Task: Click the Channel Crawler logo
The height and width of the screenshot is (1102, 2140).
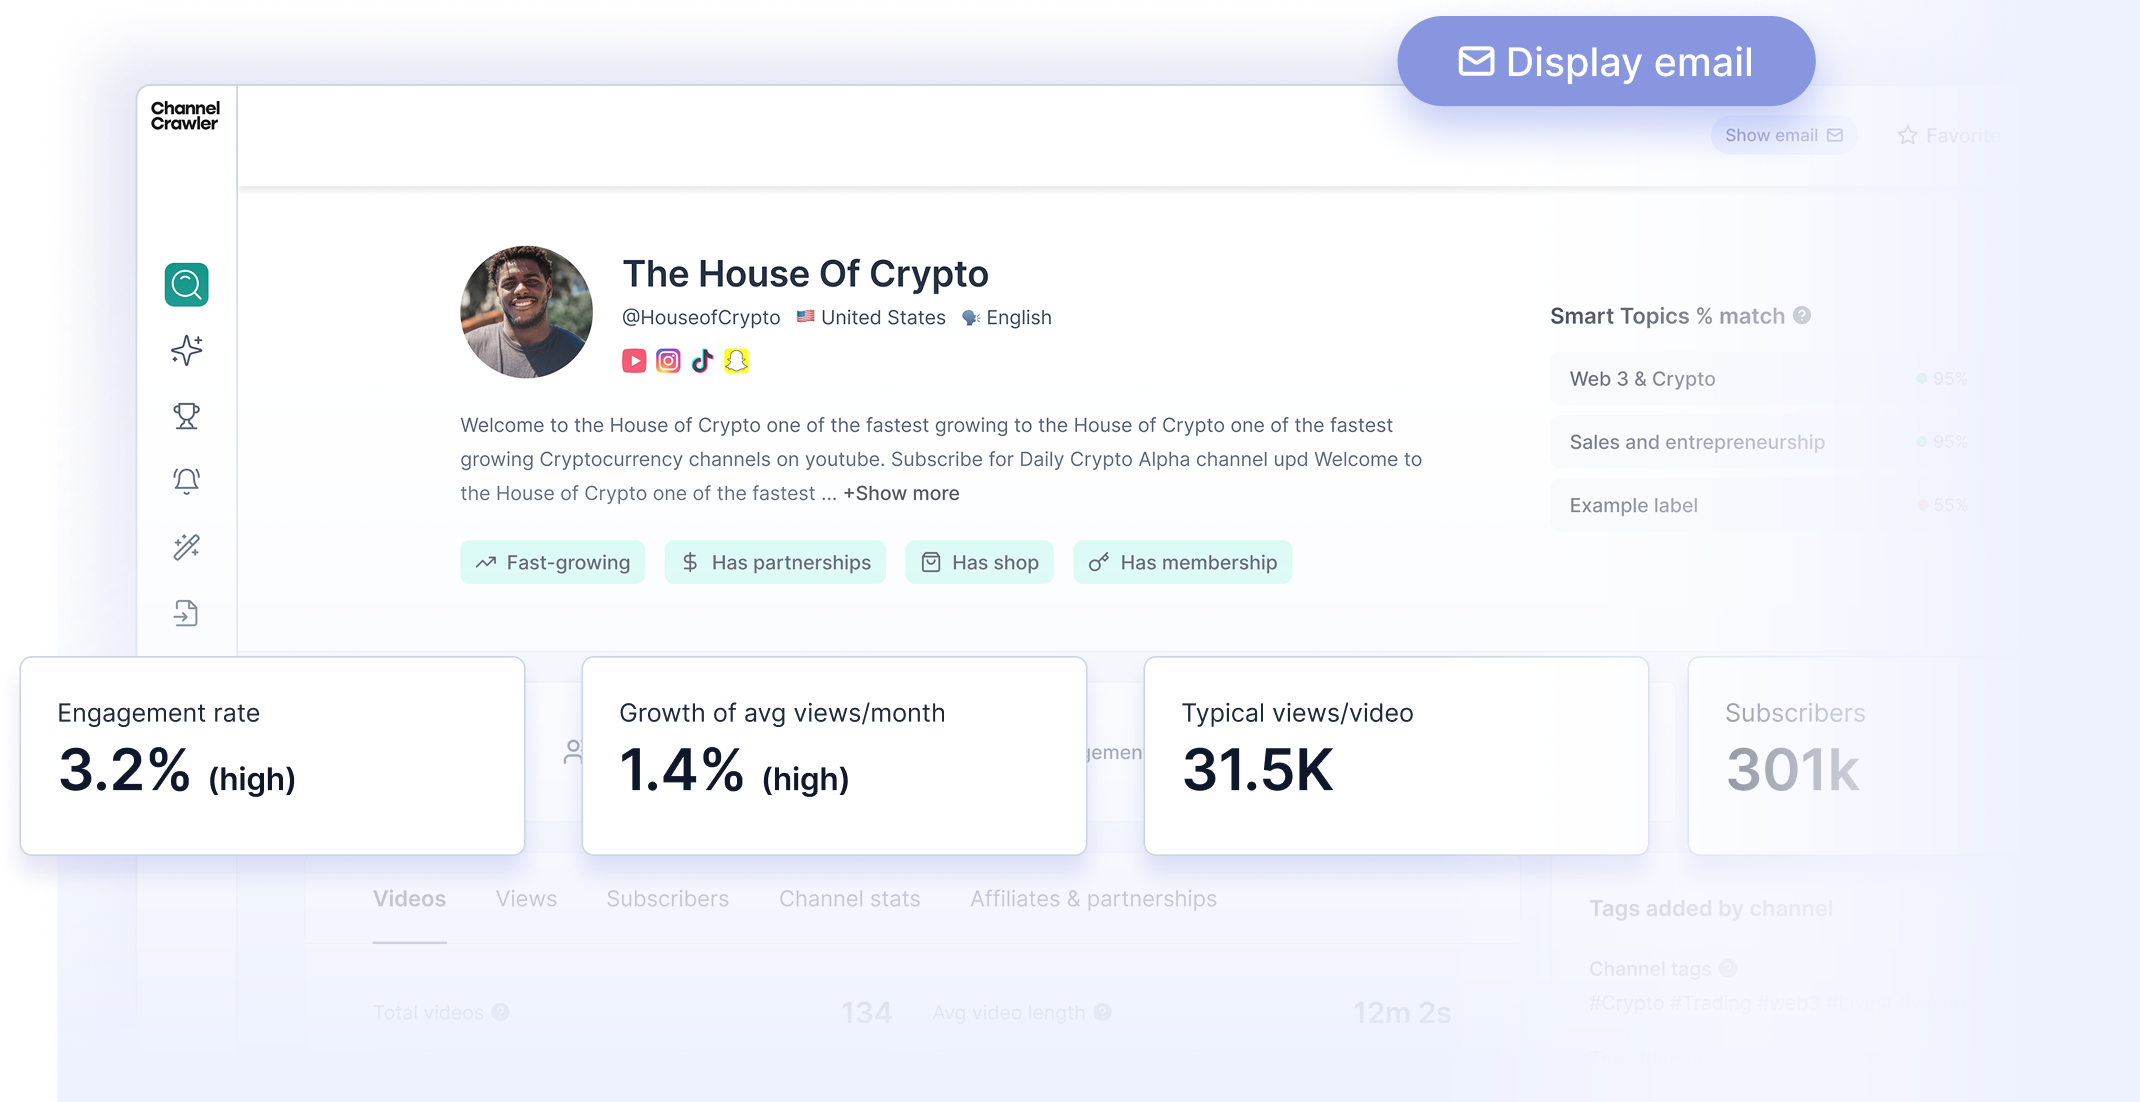Action: coord(185,116)
